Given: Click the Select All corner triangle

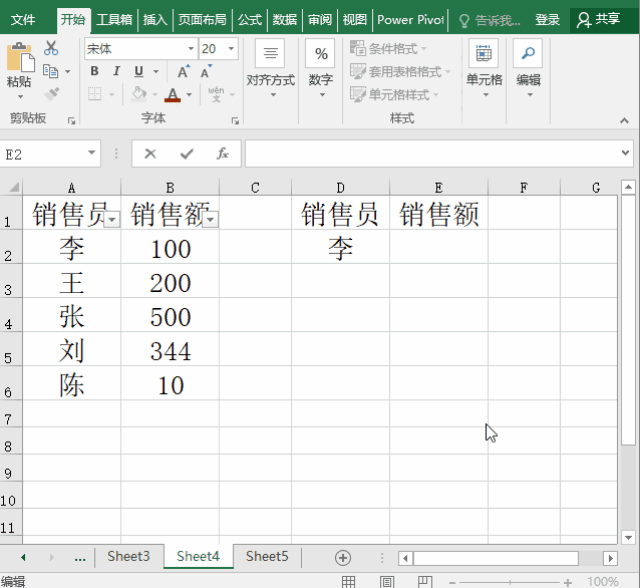Looking at the screenshot, I should coord(13,187).
